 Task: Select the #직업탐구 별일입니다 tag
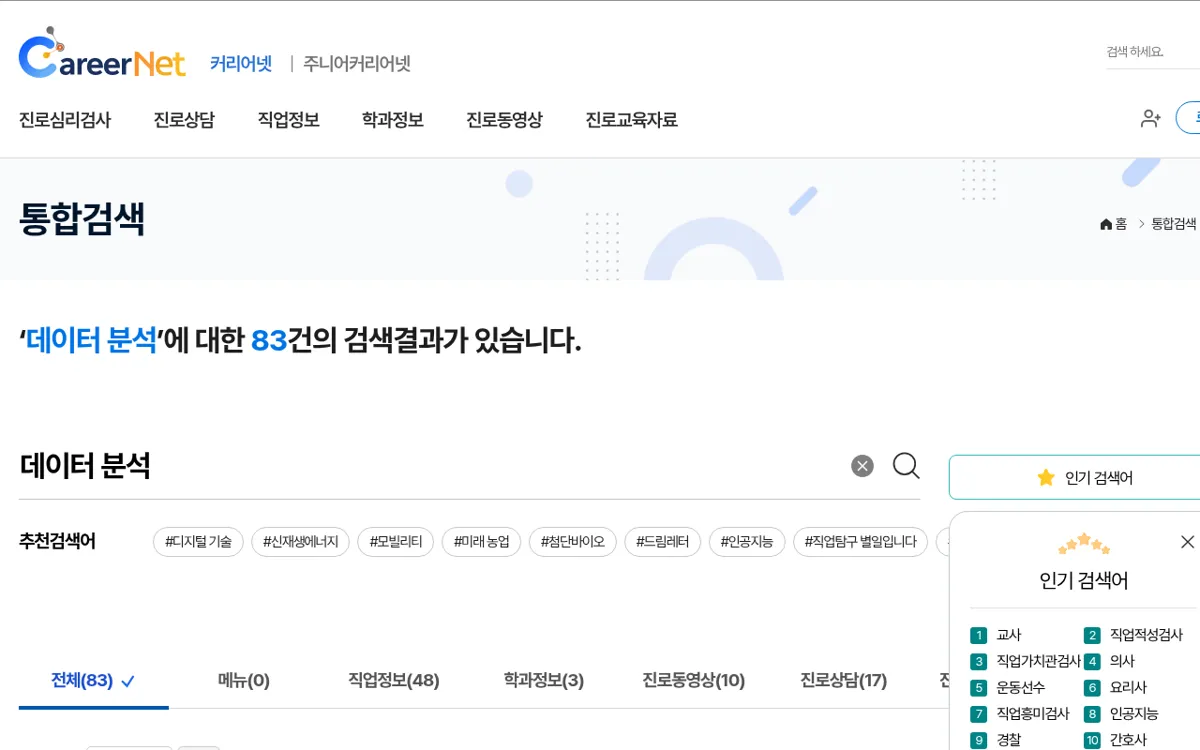(x=860, y=542)
